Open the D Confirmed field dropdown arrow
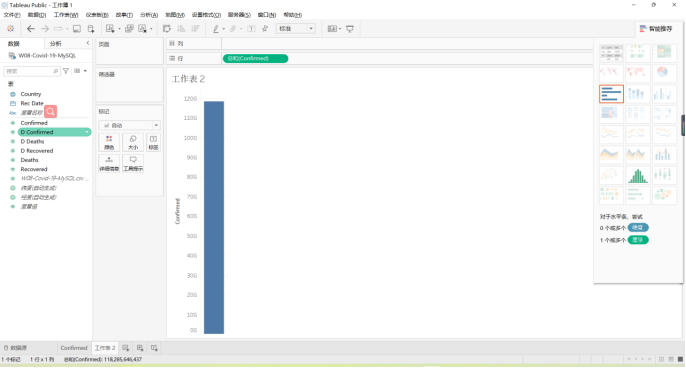The width and height of the screenshot is (686, 368). click(87, 132)
